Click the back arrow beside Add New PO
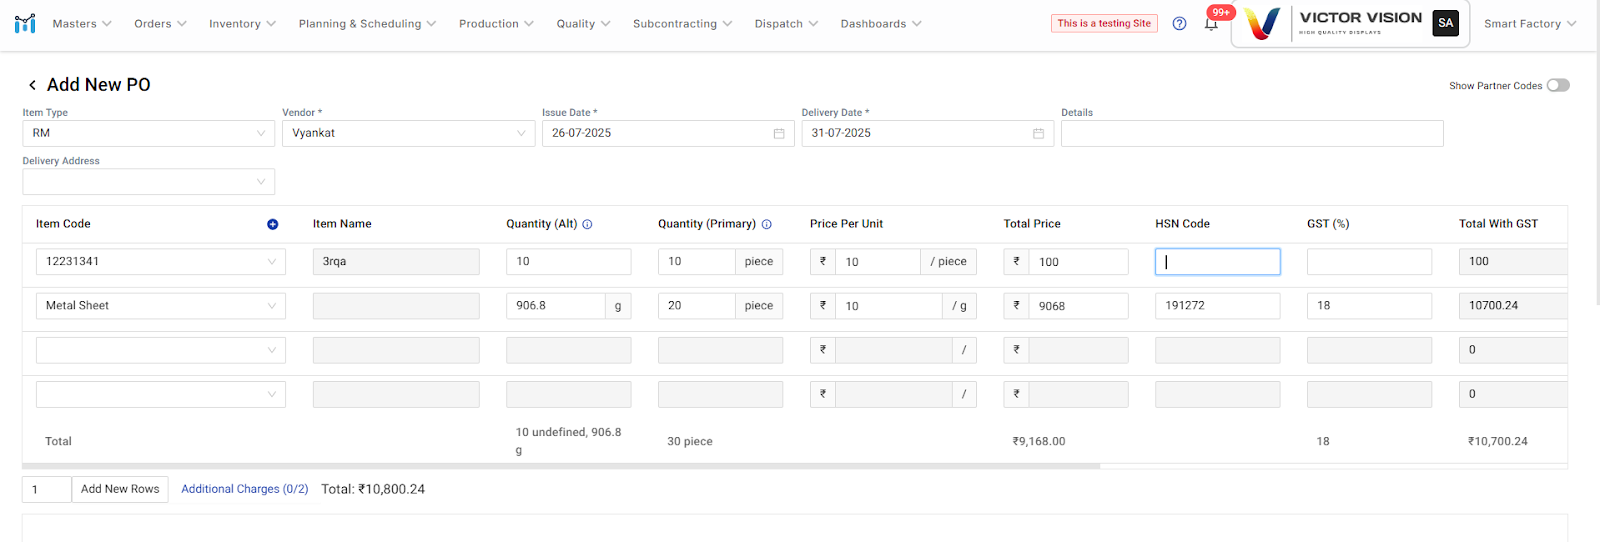The height and width of the screenshot is (542, 1600). [x=32, y=85]
